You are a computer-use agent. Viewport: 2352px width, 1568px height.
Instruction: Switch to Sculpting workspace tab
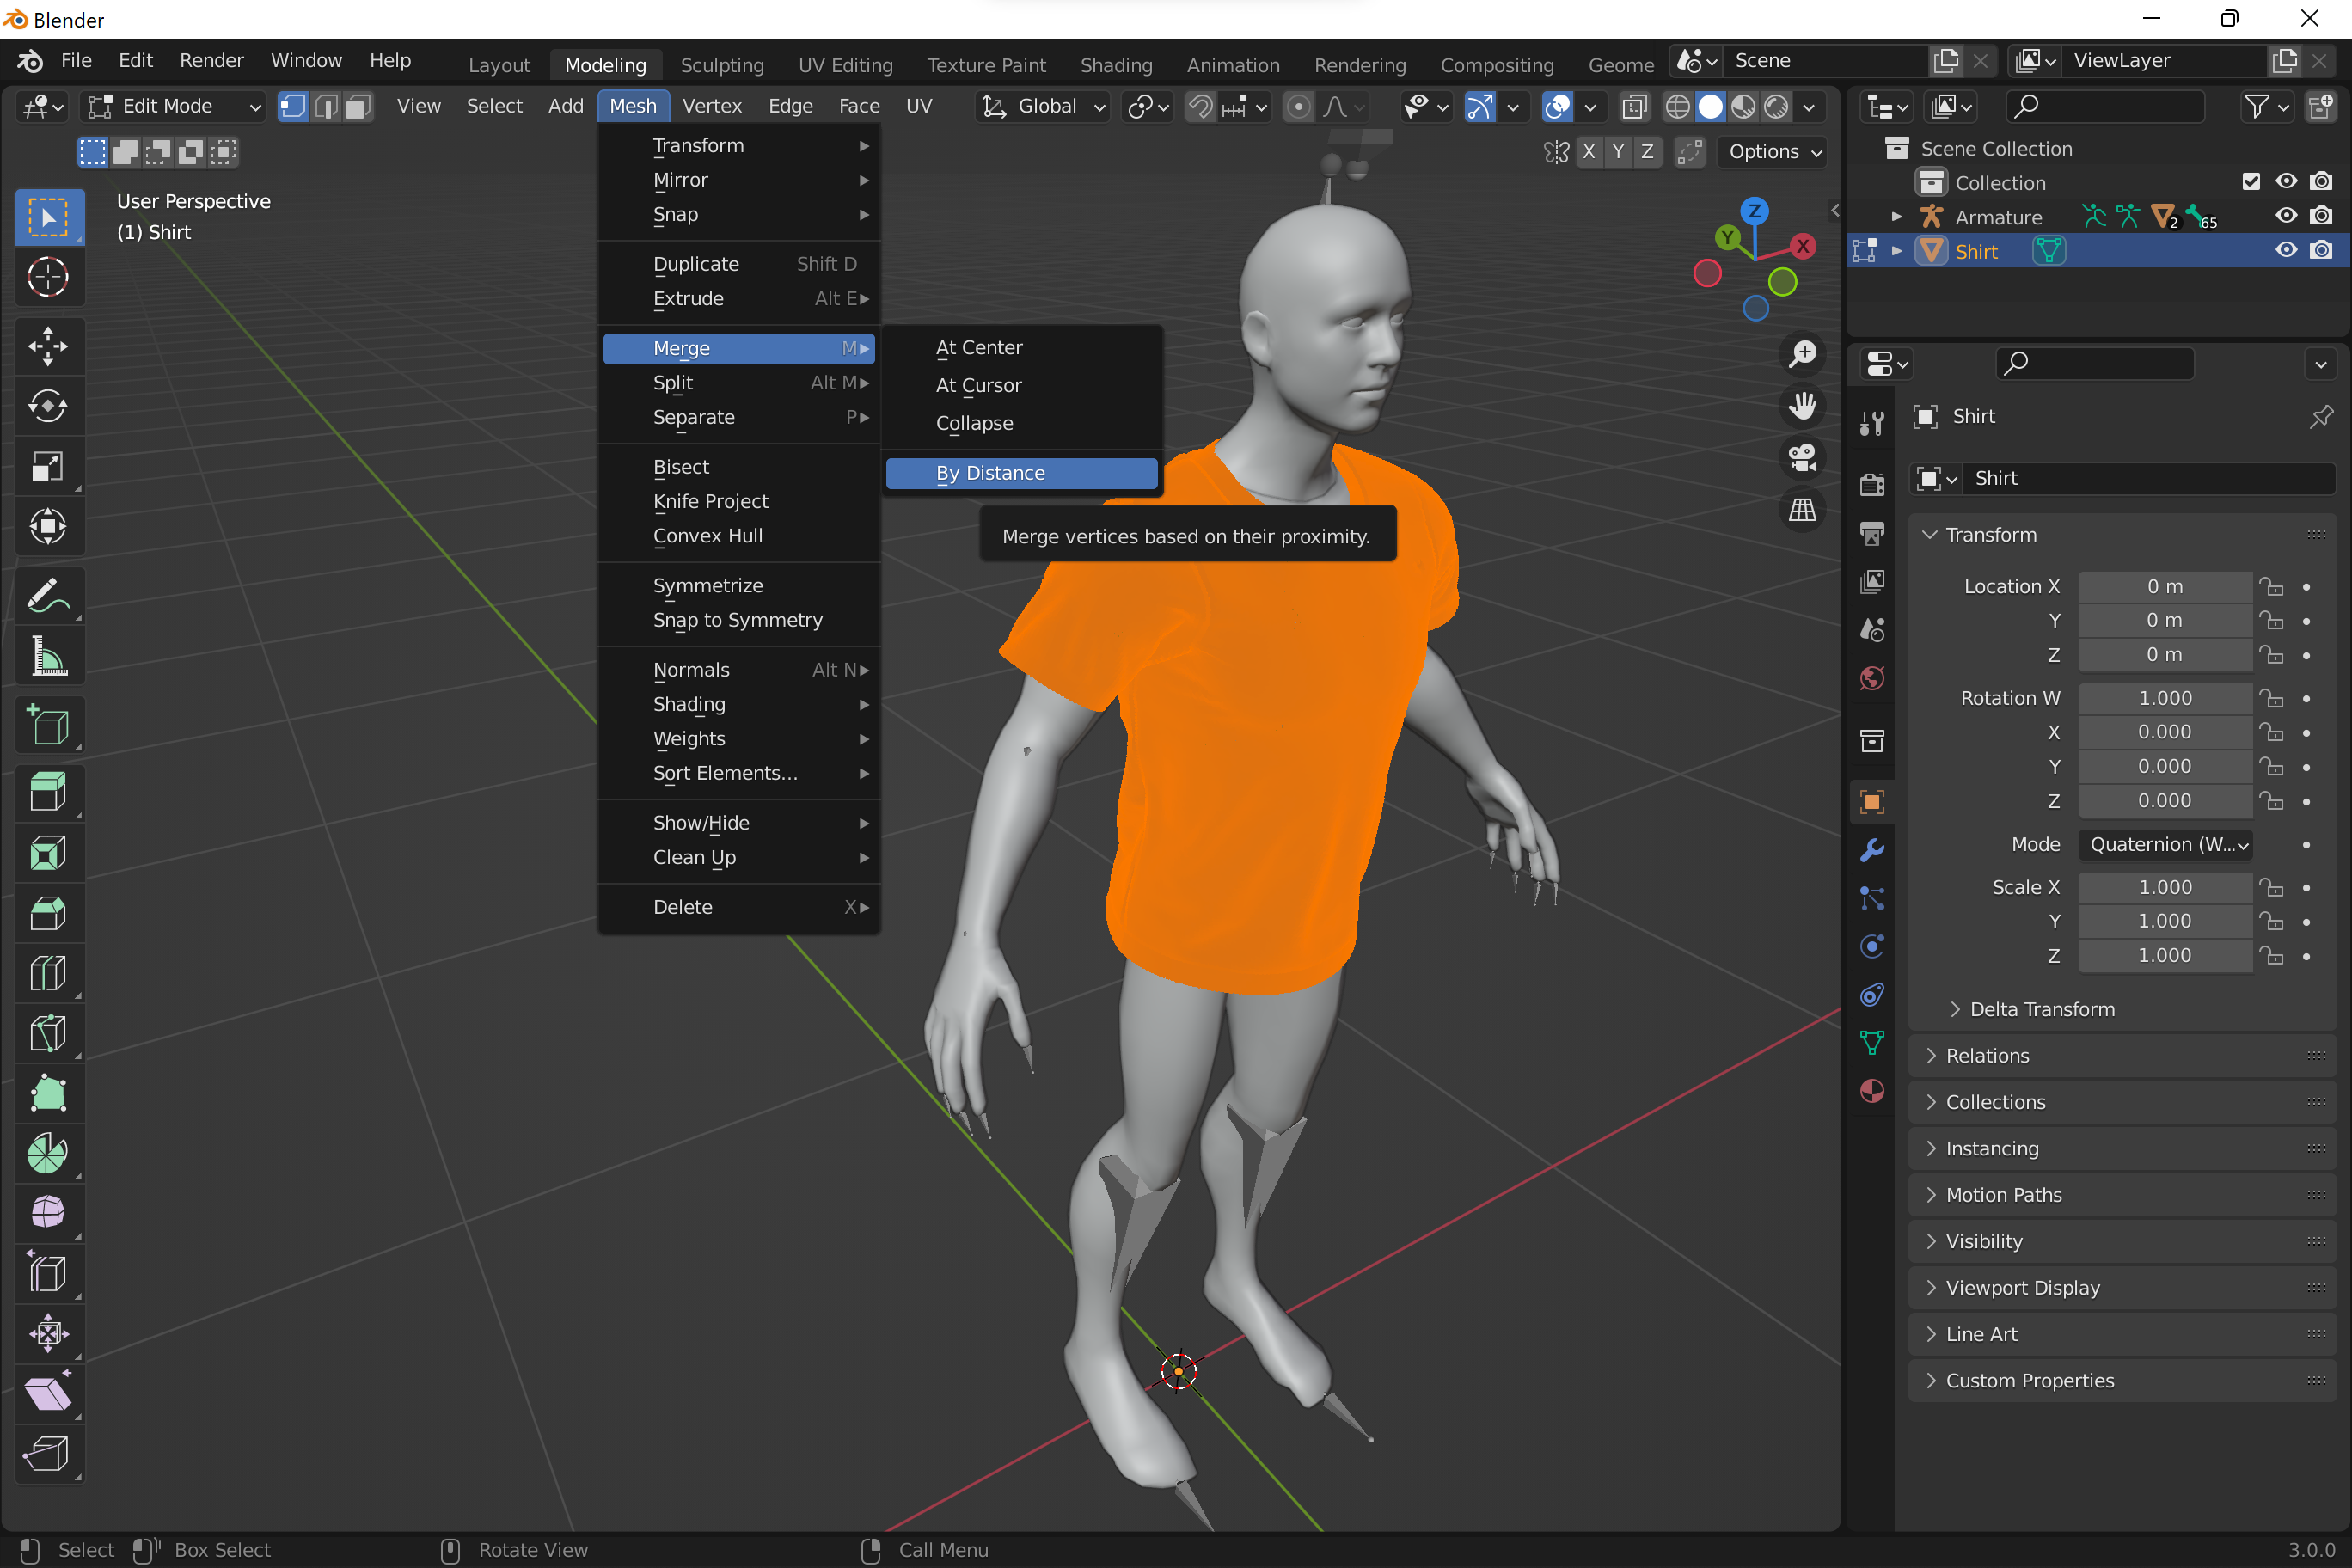[x=721, y=65]
